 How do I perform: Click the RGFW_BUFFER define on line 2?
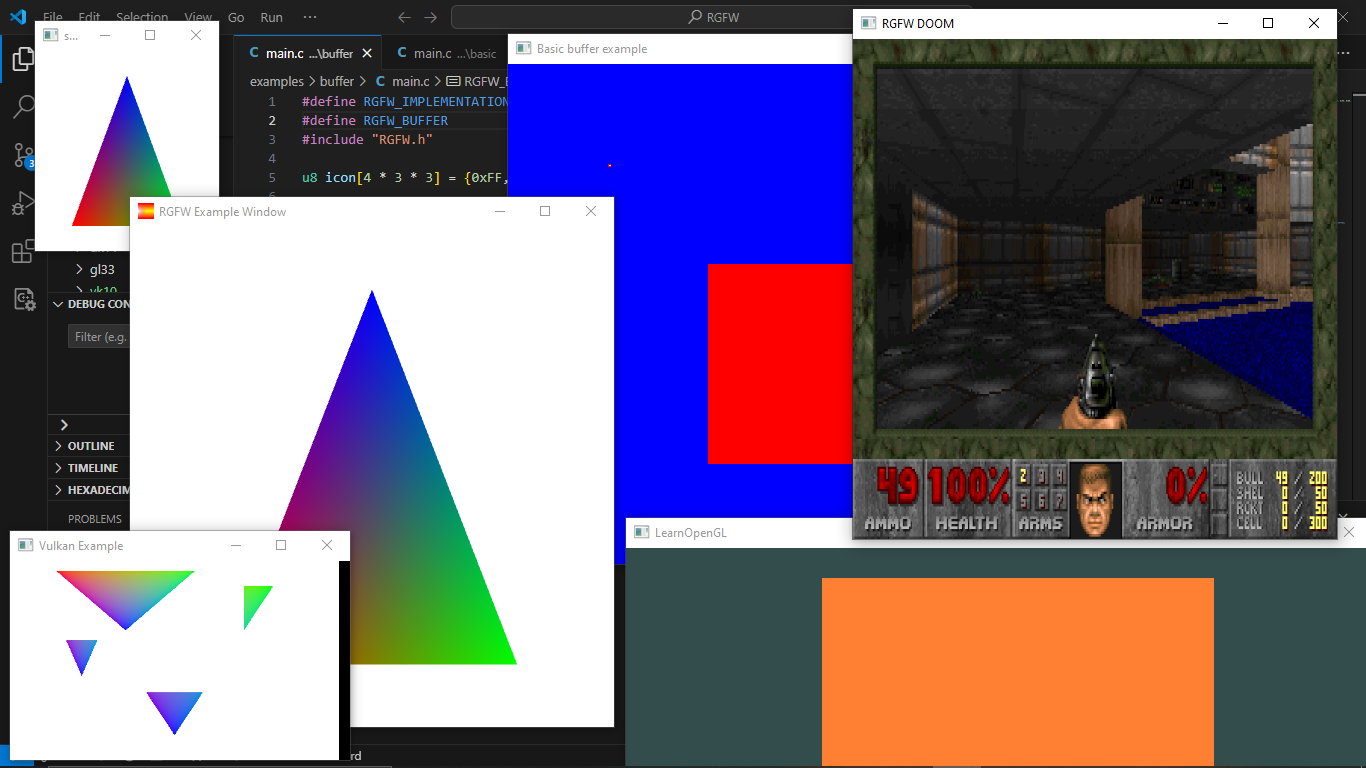(x=405, y=120)
